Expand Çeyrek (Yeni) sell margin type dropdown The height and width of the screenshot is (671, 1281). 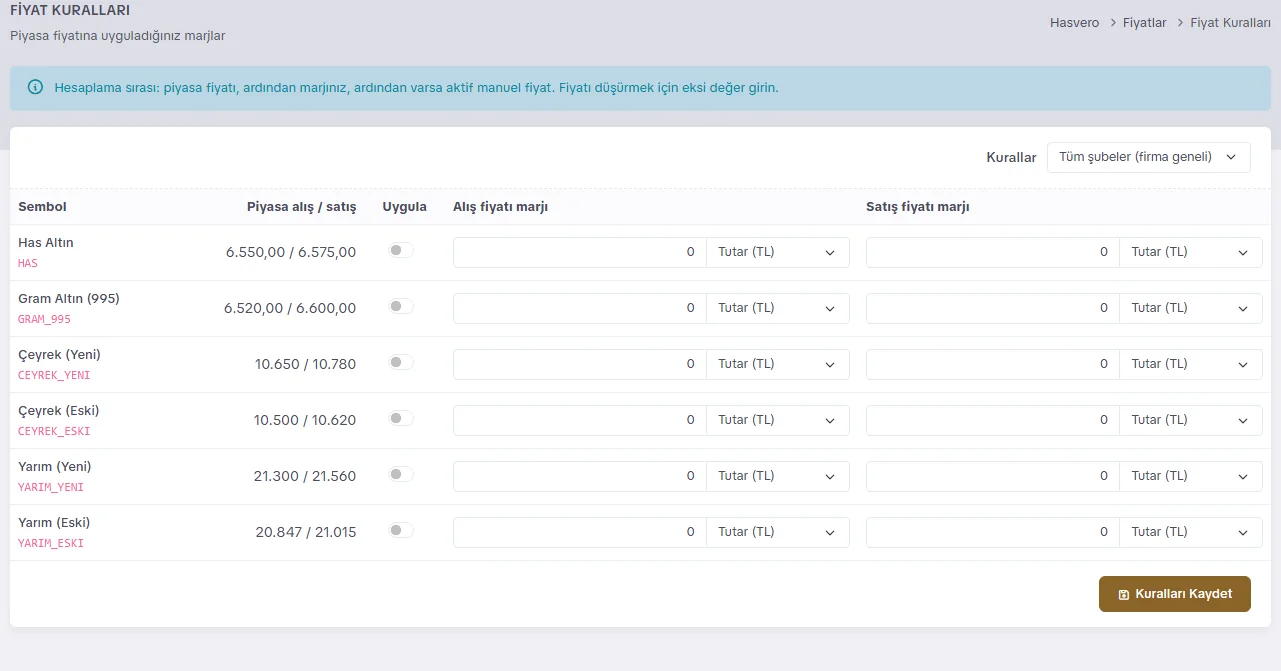pyautogui.click(x=1191, y=364)
